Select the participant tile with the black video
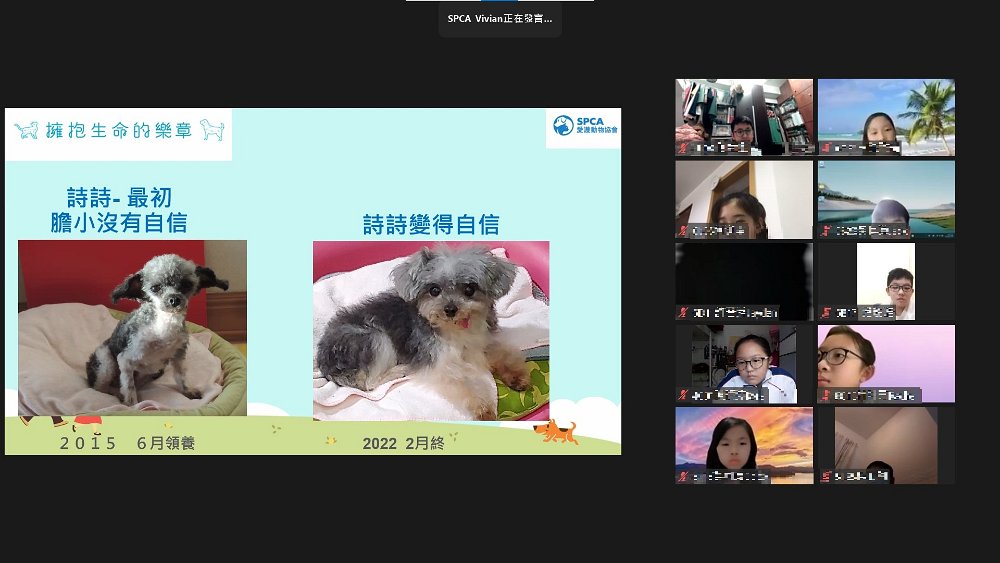Image resolution: width=1000 pixels, height=563 pixels. pos(743,280)
